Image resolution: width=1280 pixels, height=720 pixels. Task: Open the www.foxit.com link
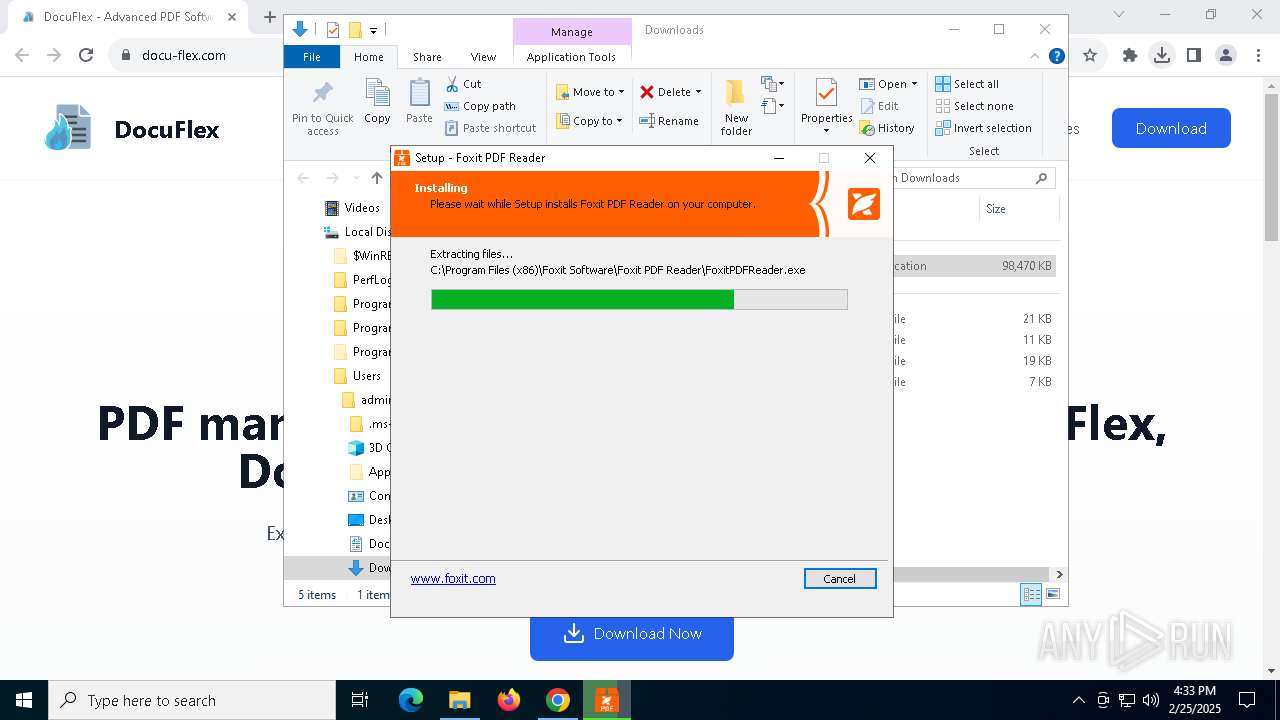point(453,578)
